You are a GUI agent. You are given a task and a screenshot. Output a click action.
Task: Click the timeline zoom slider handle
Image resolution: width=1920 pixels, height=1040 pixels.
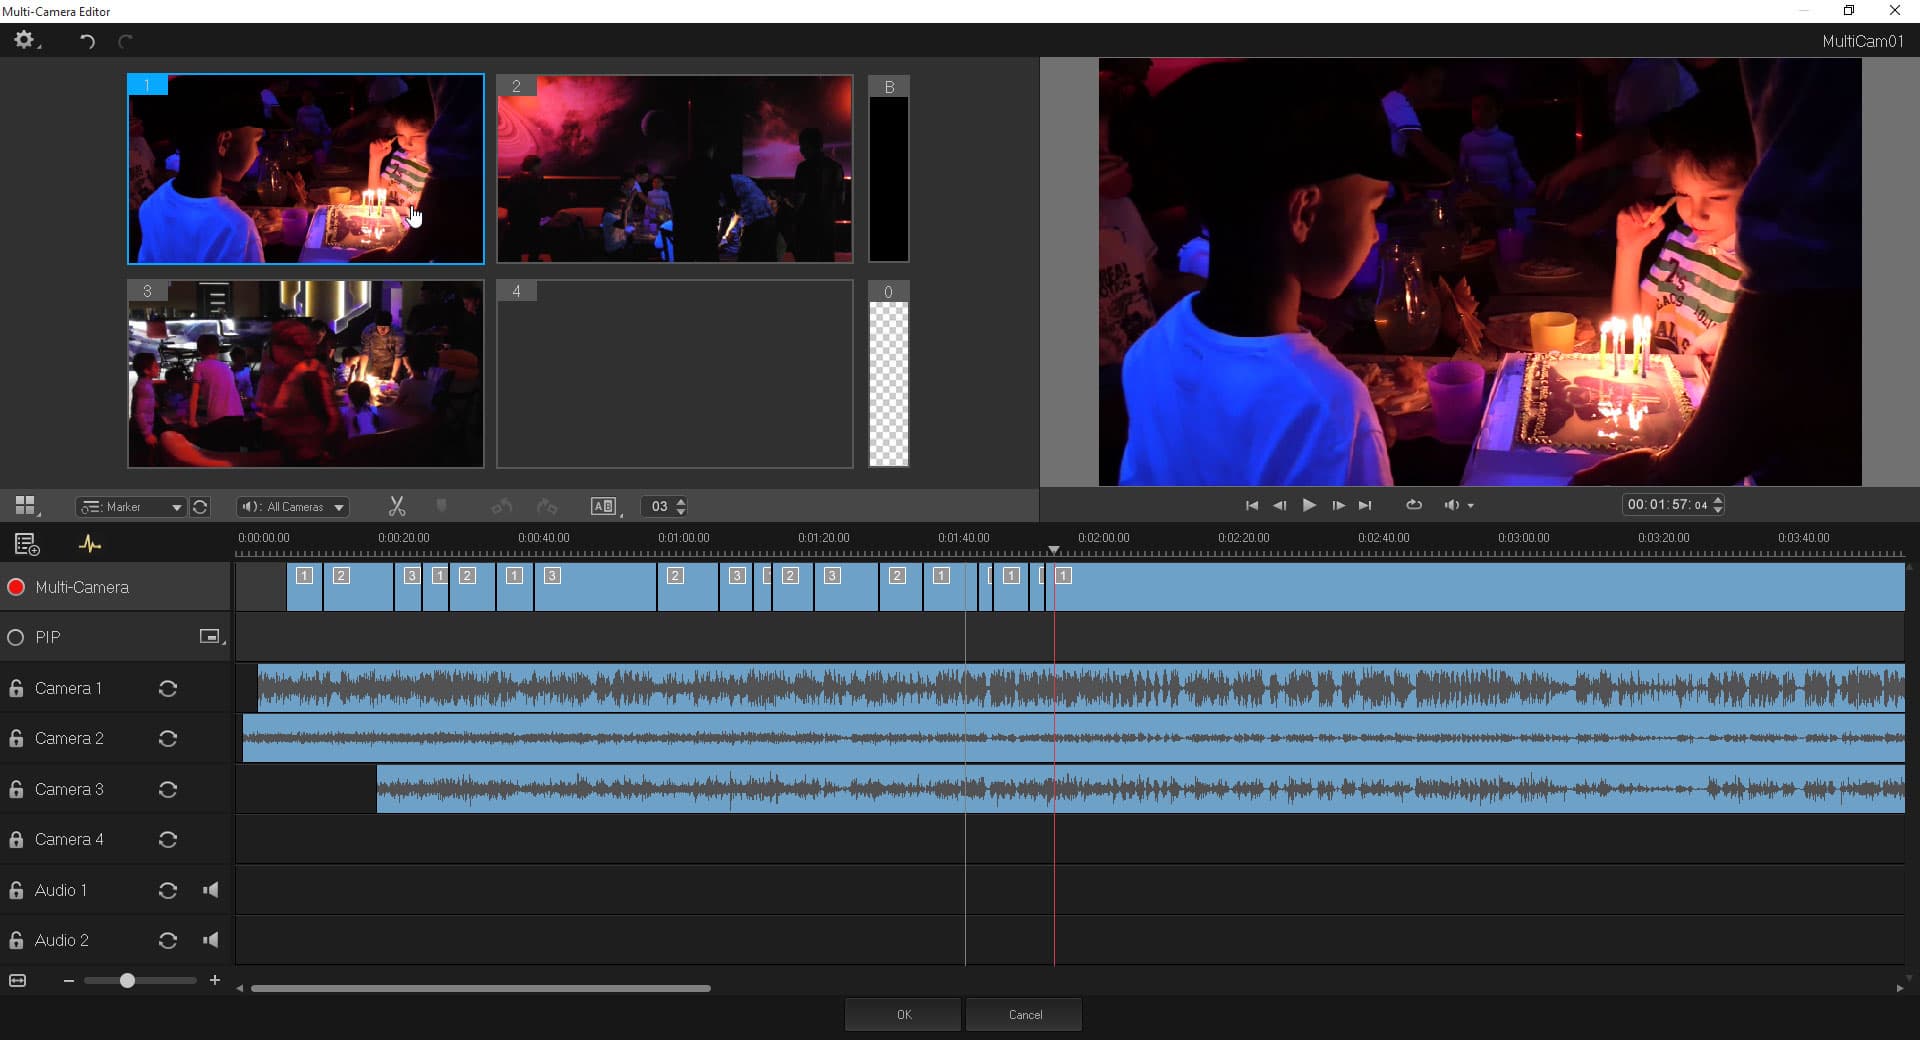[x=127, y=981]
